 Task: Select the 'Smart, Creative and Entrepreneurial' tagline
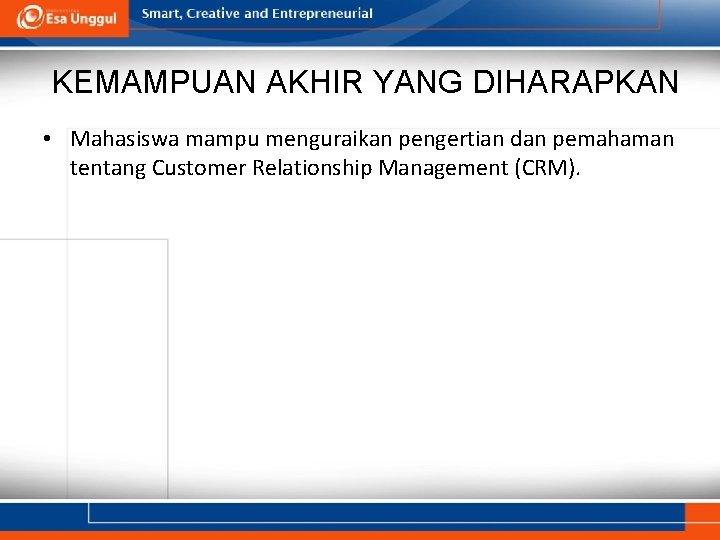tap(257, 14)
